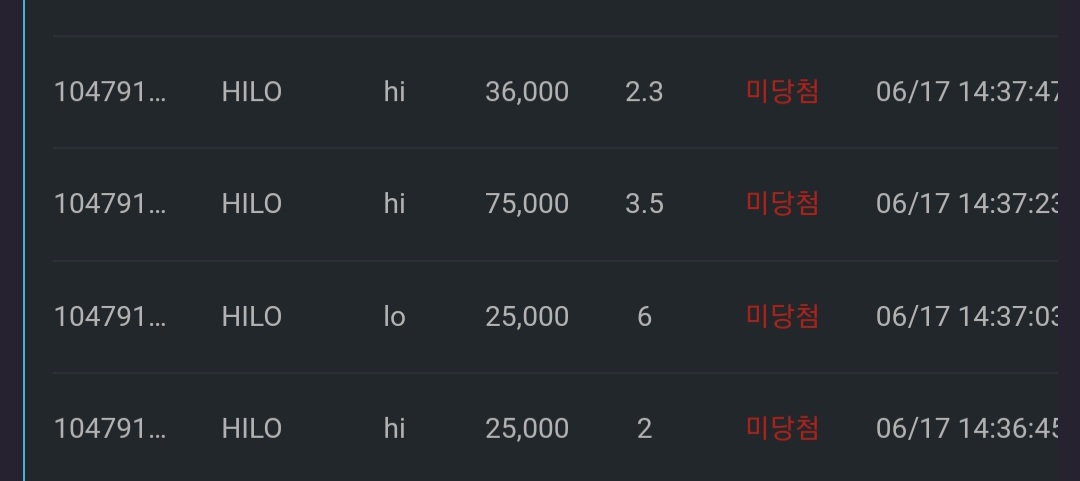Viewport: 1080px width, 481px height.
Task: Click the 미당첨 status in the 2.3 row
Action: (782, 92)
